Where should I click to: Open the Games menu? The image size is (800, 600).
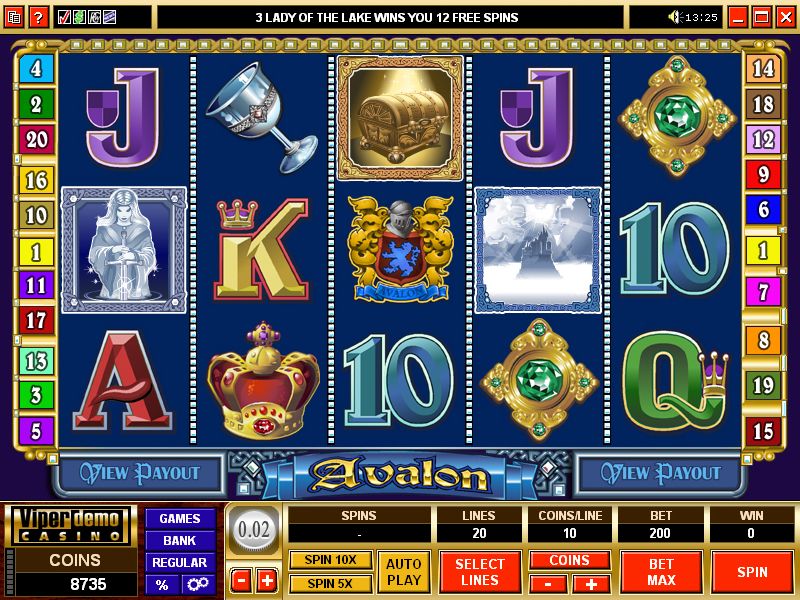pos(180,519)
